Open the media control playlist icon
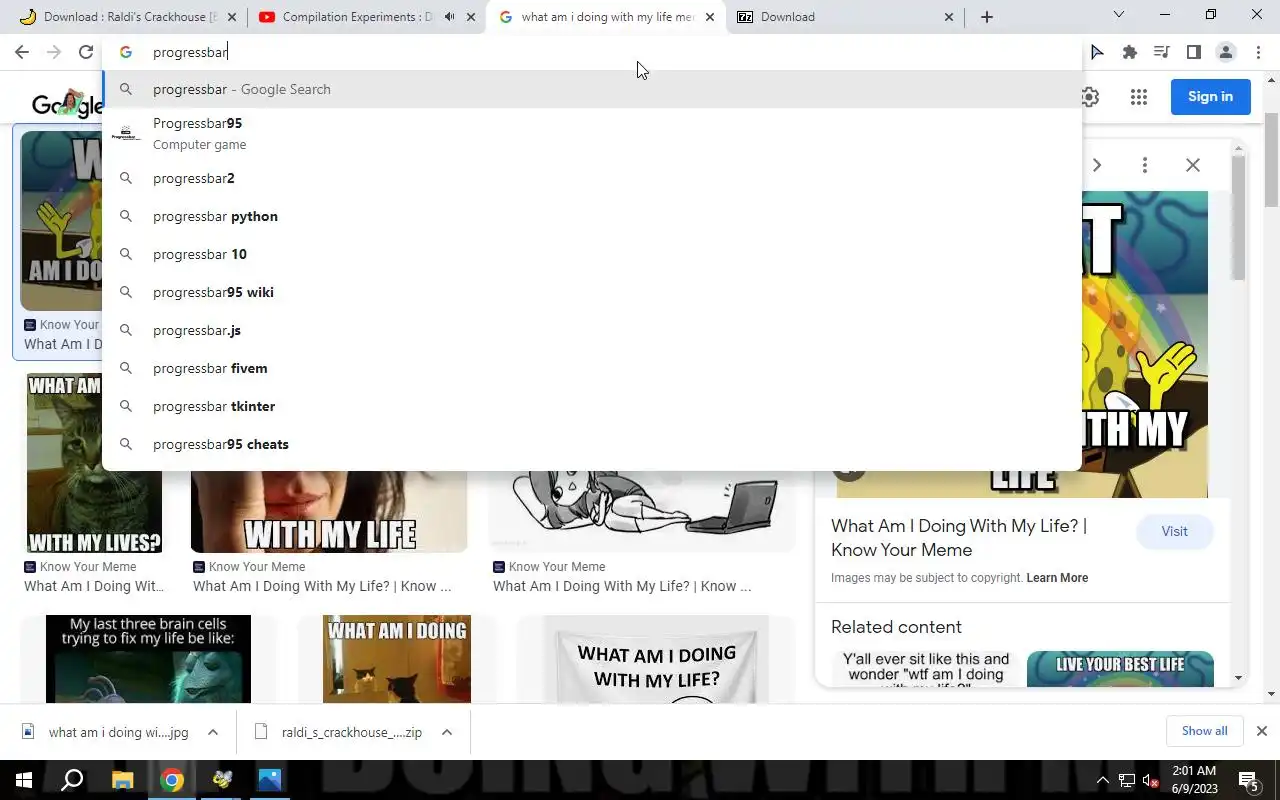 (1162, 52)
